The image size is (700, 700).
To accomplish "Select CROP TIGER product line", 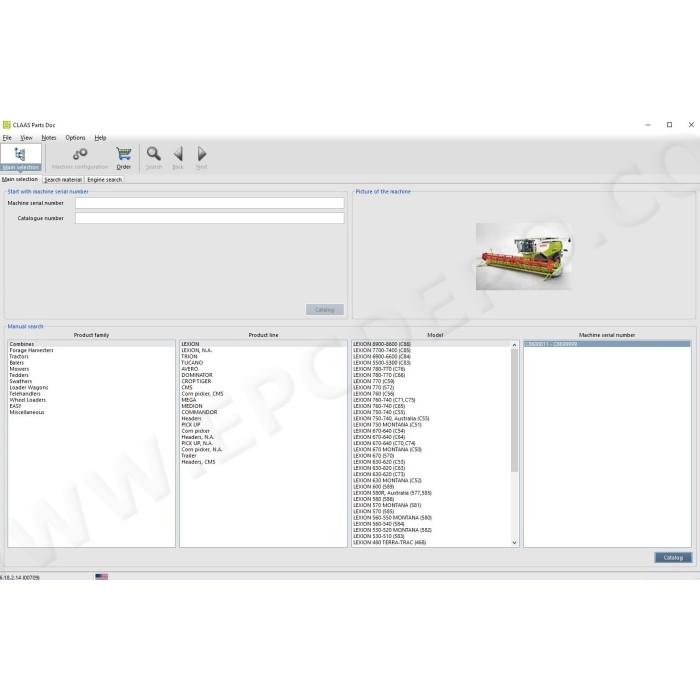I will (263, 382).
